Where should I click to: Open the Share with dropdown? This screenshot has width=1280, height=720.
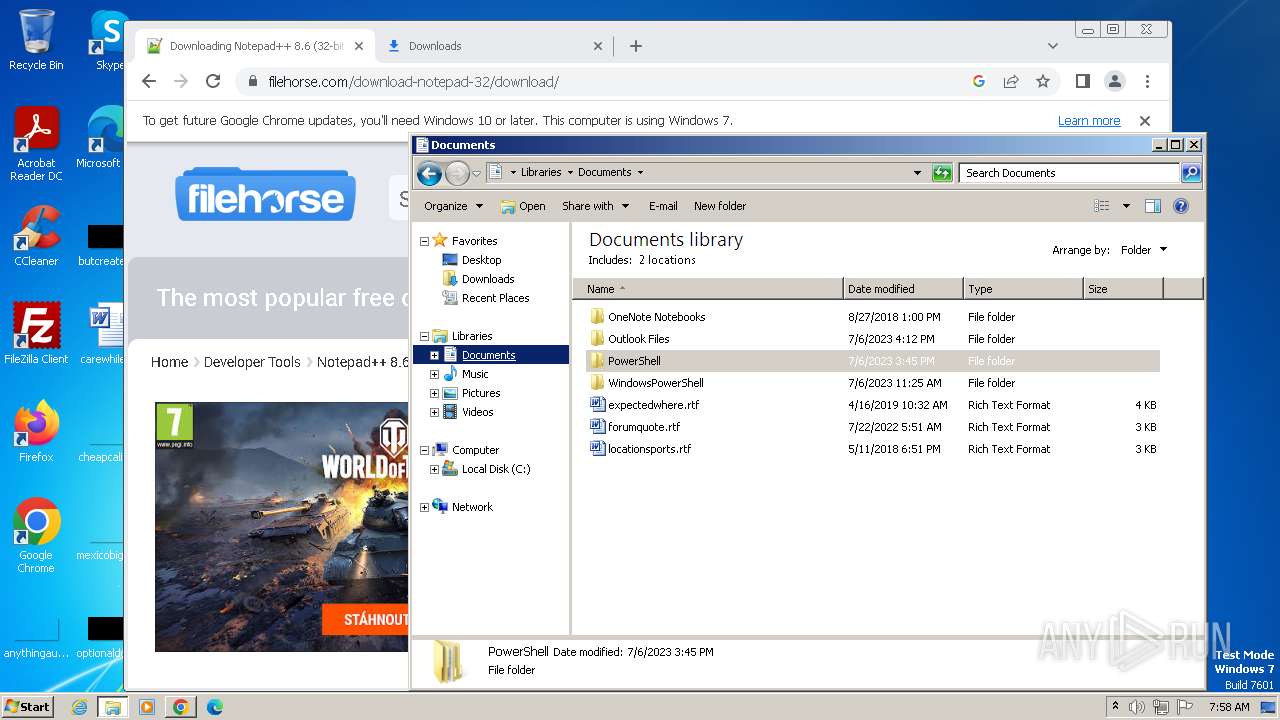tap(596, 206)
